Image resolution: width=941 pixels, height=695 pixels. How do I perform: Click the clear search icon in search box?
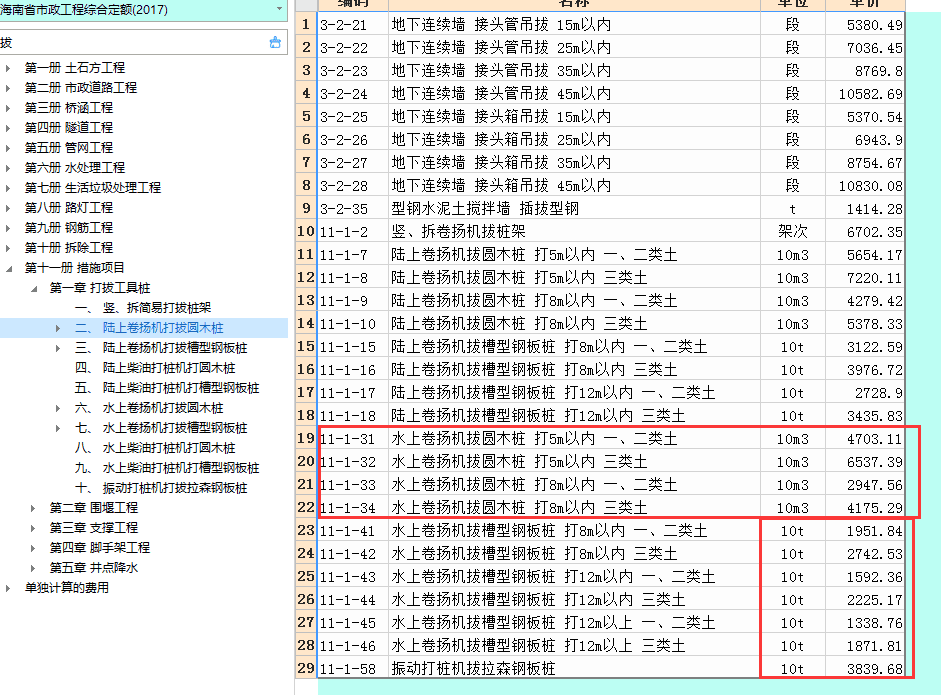[x=275, y=43]
